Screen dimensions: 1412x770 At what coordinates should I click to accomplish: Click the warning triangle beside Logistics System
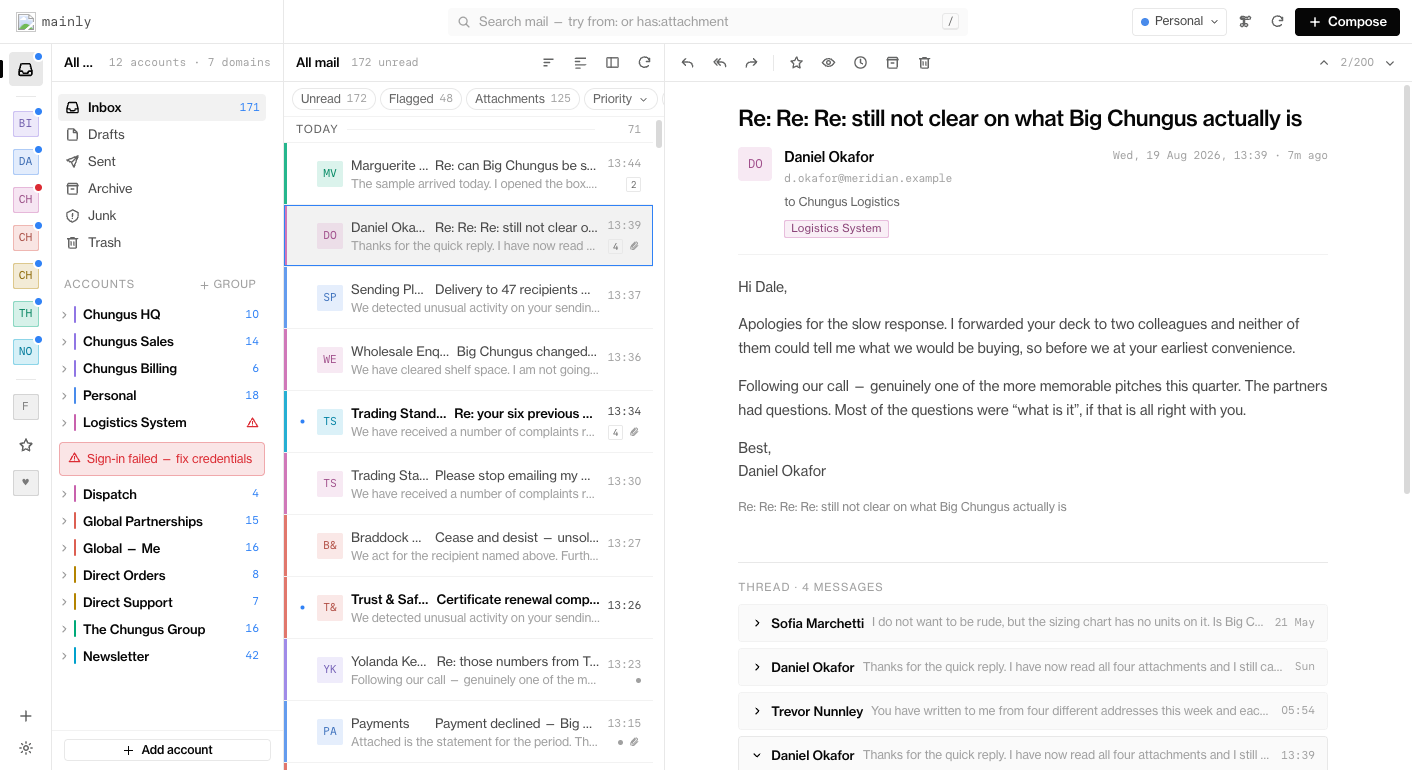coord(252,422)
